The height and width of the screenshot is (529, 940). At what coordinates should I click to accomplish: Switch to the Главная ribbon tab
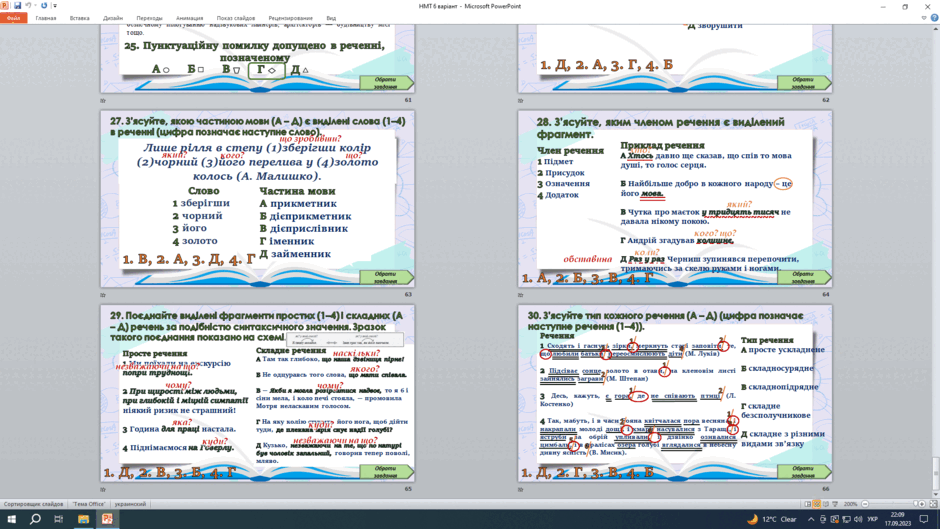[x=46, y=18]
